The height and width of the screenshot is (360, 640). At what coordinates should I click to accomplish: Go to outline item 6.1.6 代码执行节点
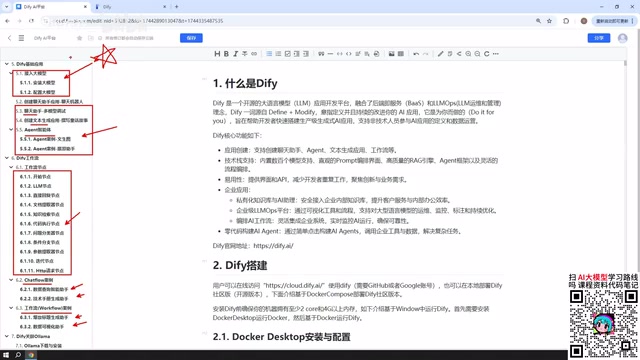pos(40,224)
